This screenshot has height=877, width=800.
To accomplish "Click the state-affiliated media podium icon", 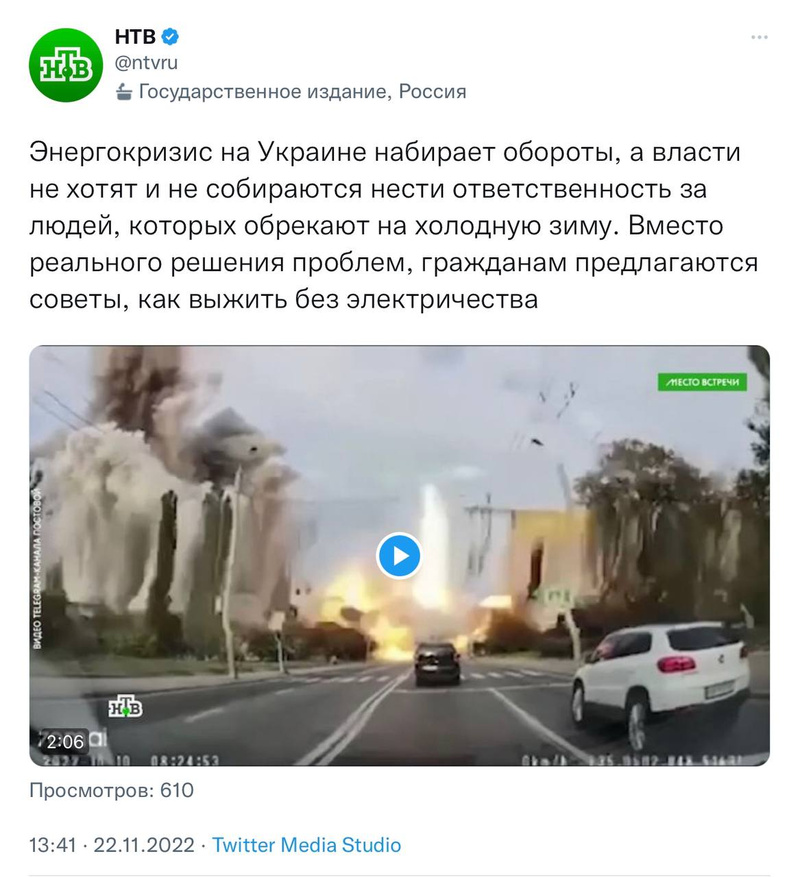I will [124, 91].
